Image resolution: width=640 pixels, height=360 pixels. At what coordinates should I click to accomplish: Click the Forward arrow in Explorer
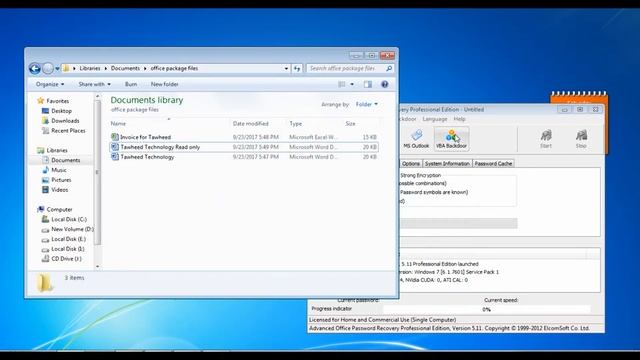click(48, 69)
